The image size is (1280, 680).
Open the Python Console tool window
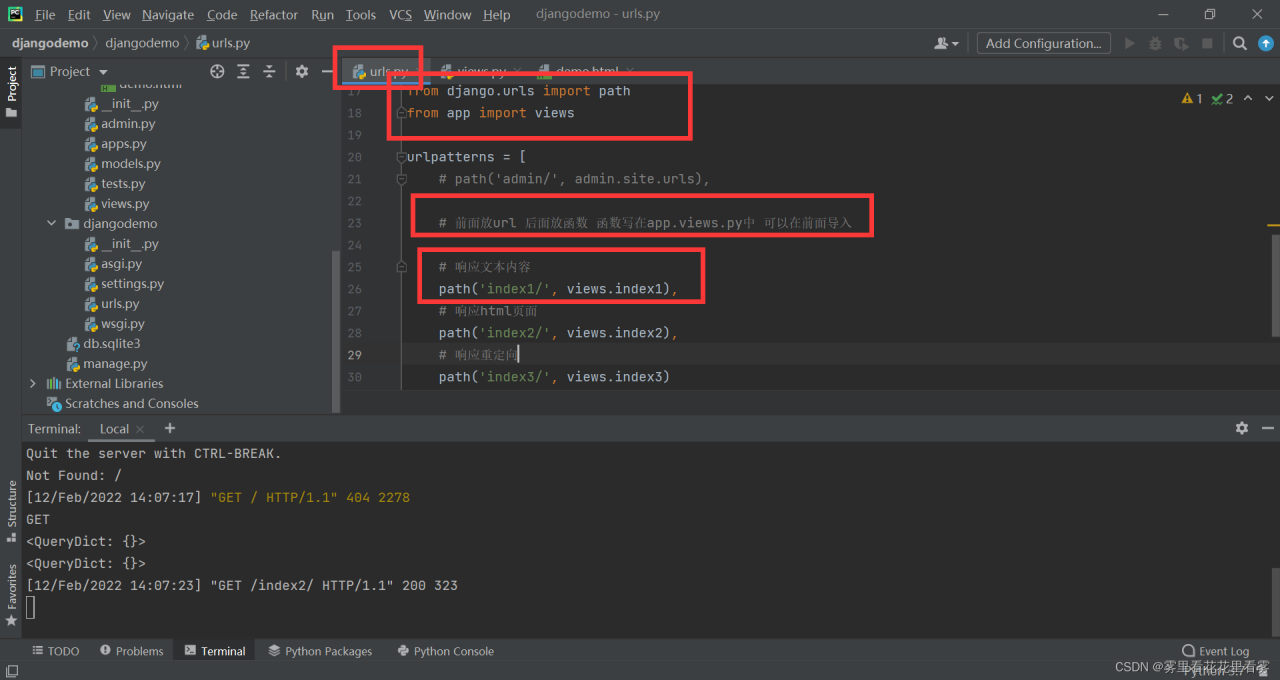click(445, 651)
